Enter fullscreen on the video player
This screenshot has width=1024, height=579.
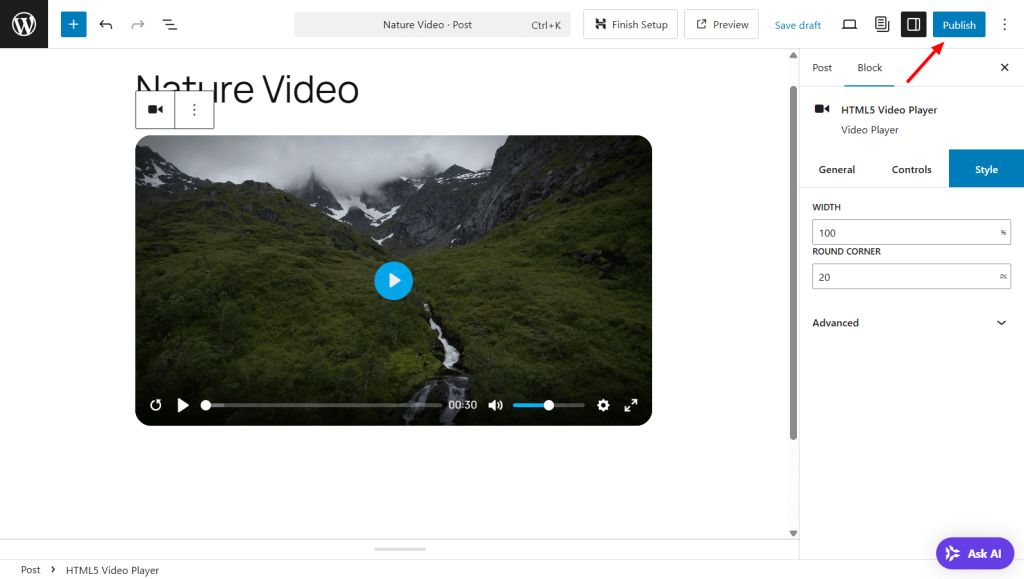(x=631, y=405)
